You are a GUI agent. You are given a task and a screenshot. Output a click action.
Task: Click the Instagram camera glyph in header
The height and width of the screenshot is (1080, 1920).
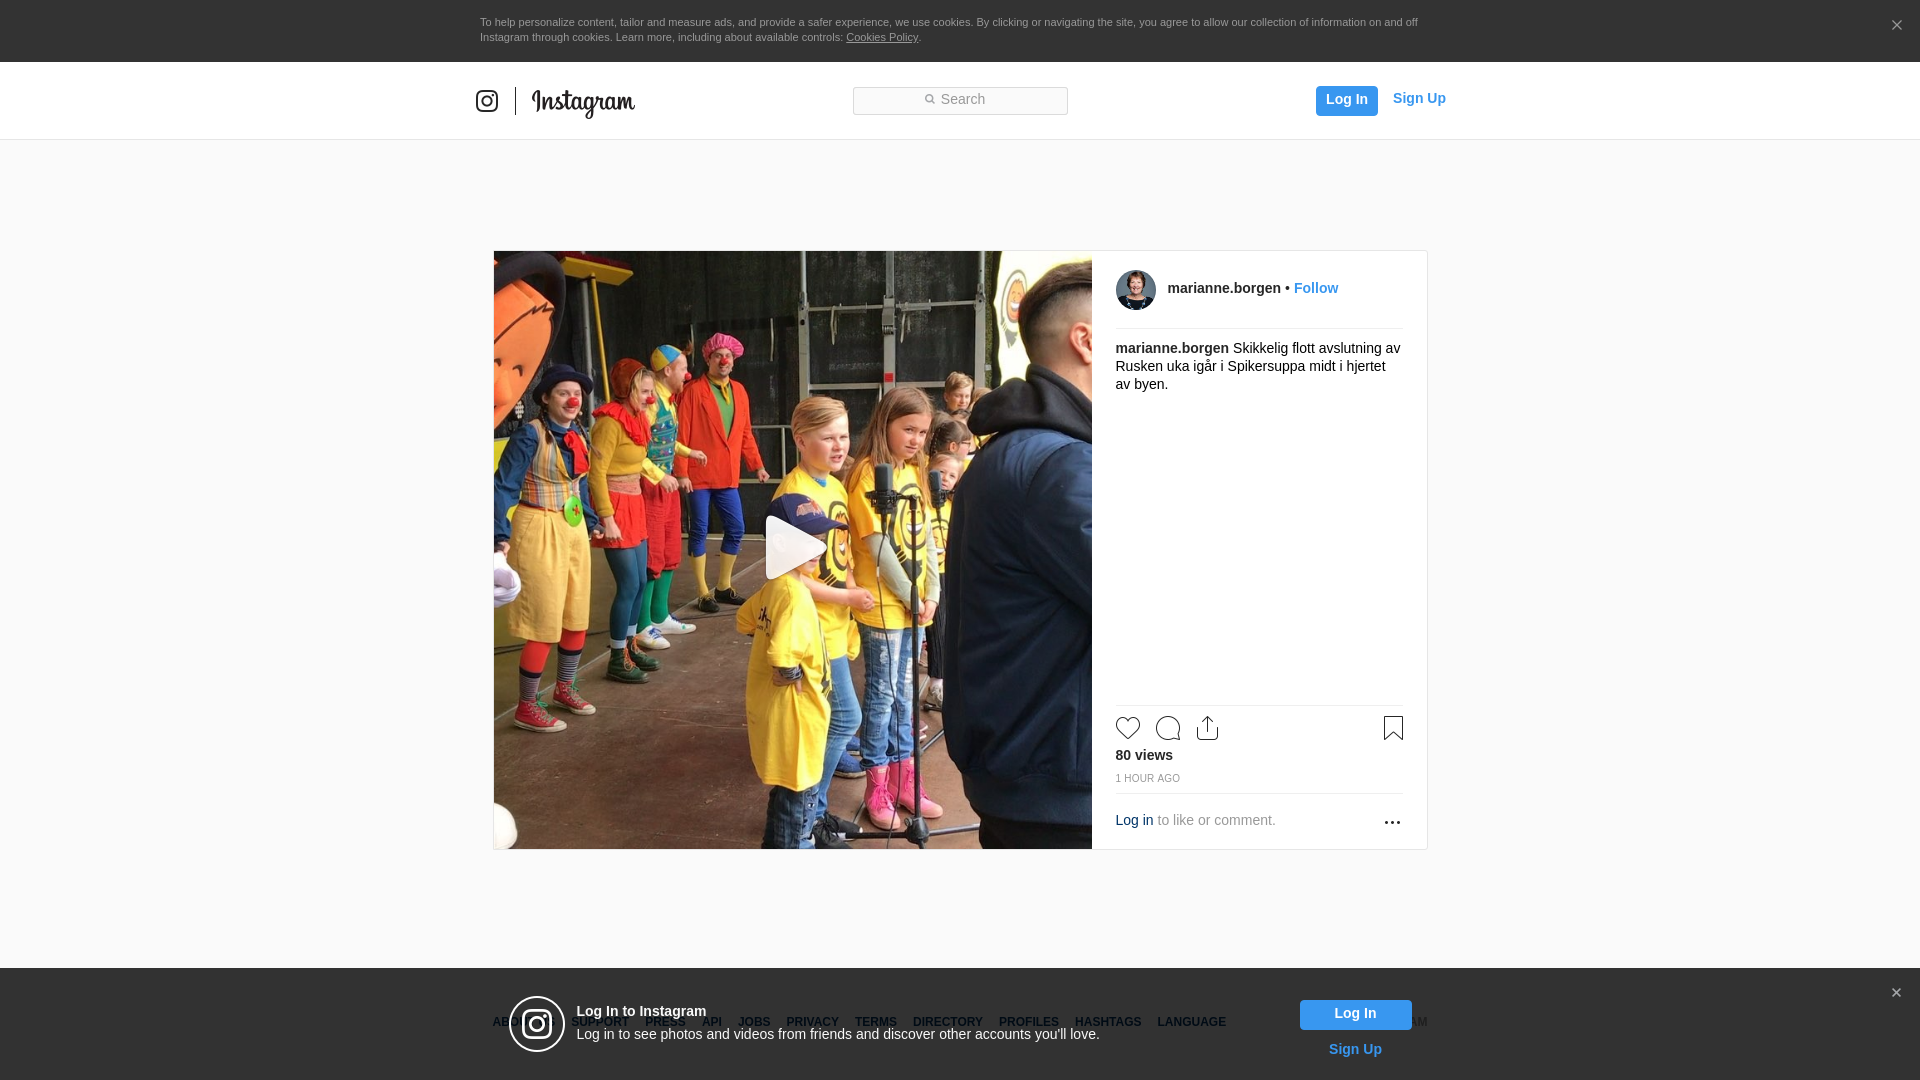point(487,101)
